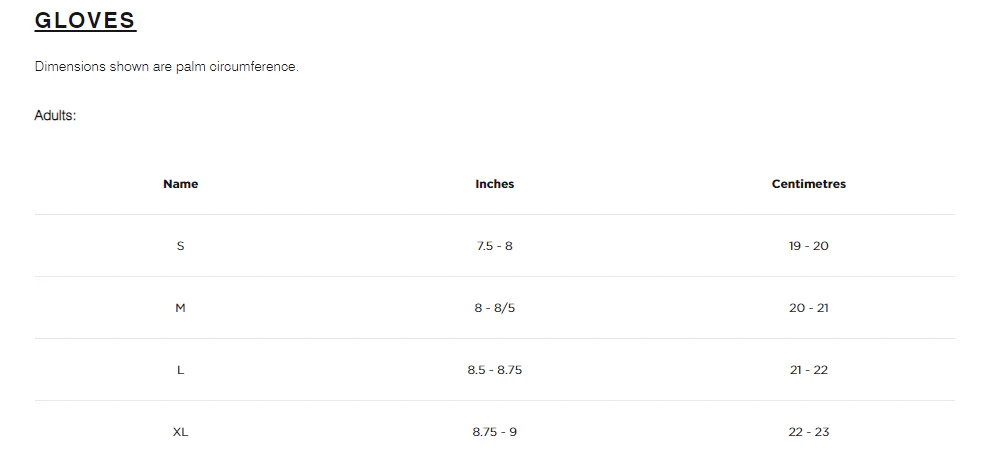Click the '8.75 - 9' inches cell
Image resolution: width=1007 pixels, height=476 pixels.
point(495,432)
